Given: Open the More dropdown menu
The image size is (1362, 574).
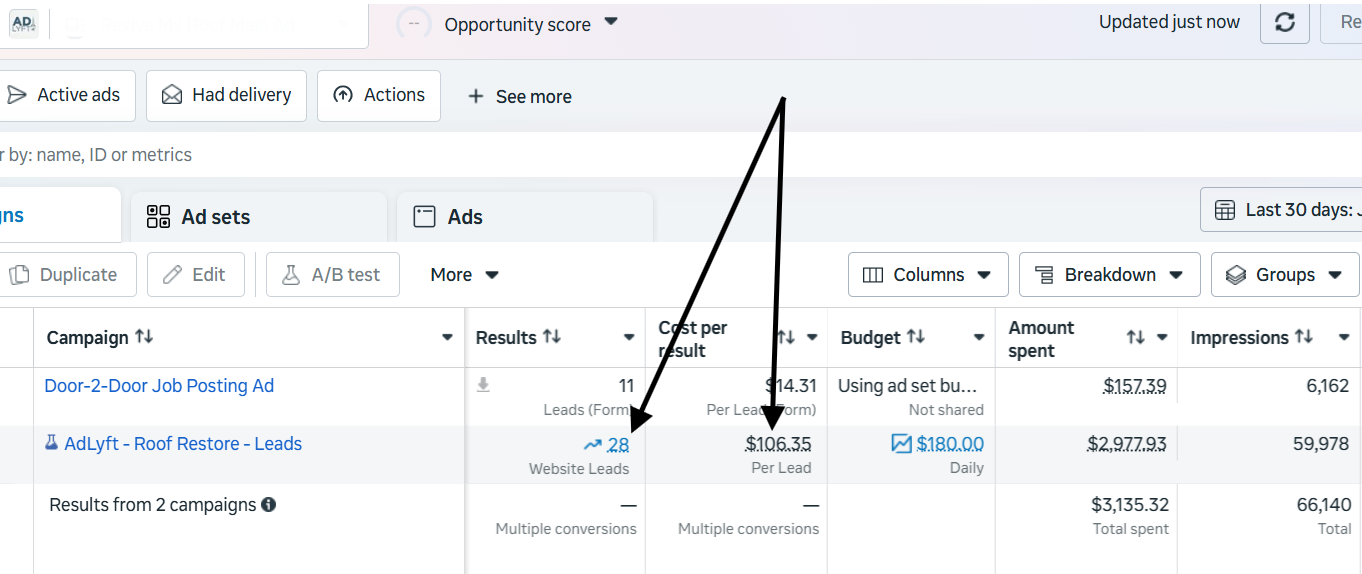Looking at the screenshot, I should point(464,275).
